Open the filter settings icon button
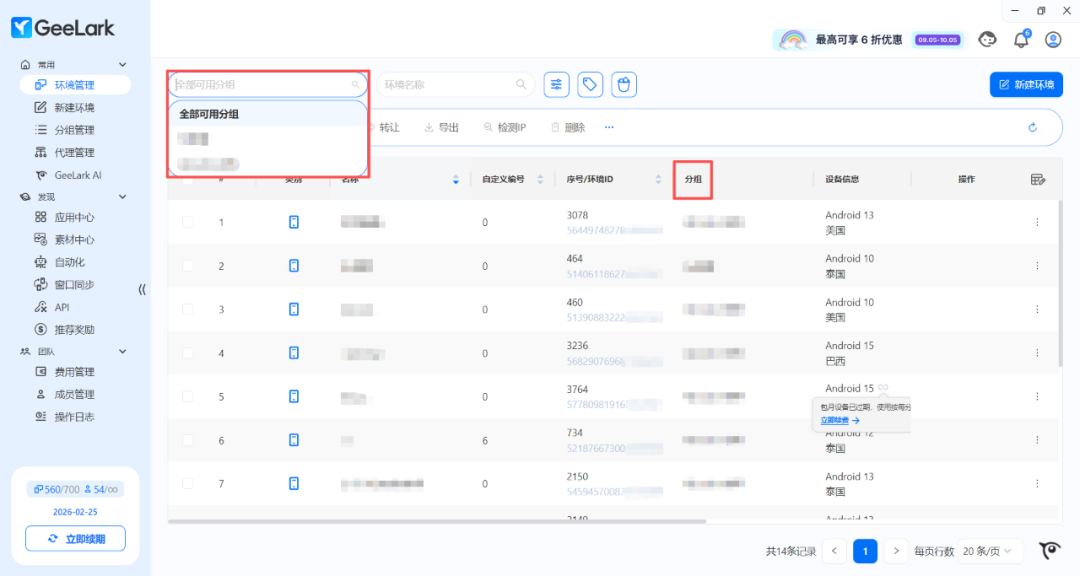The image size is (1080, 576). tap(556, 85)
